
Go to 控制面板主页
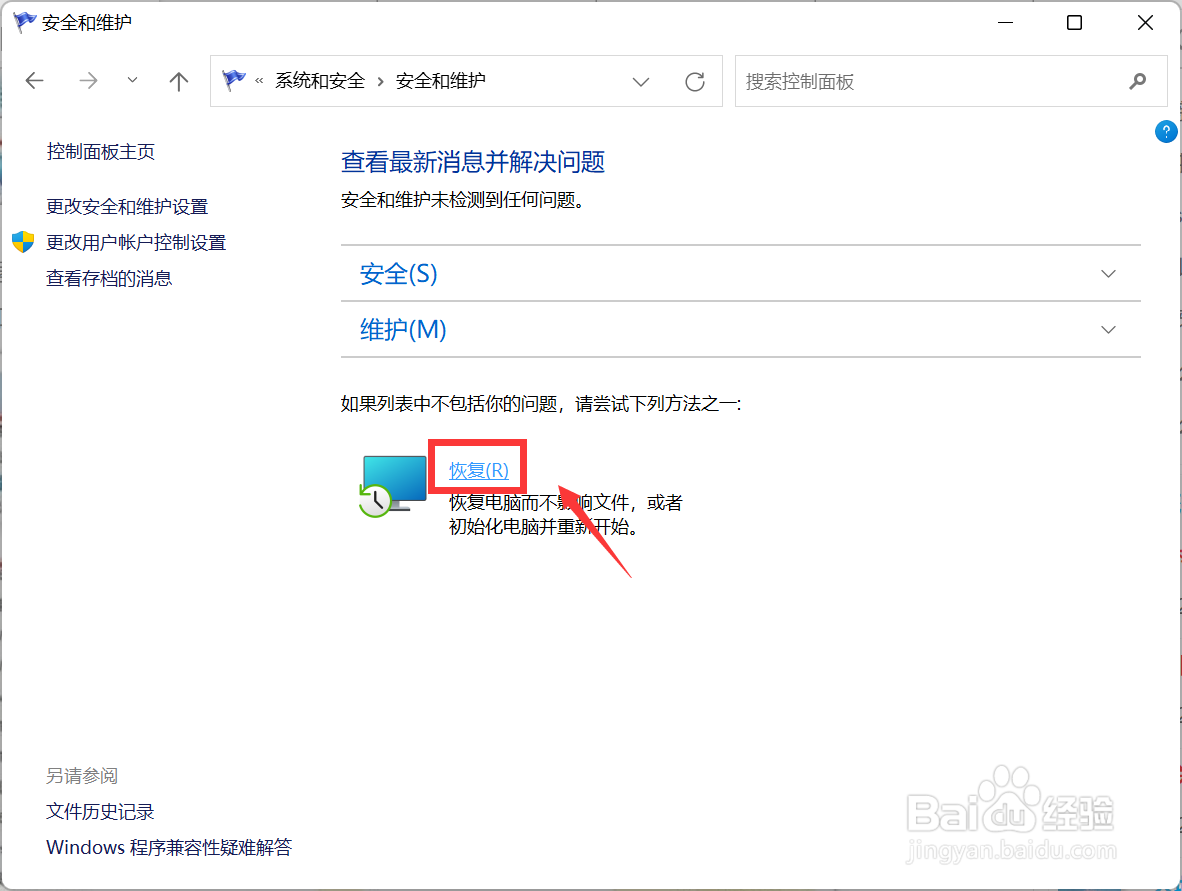[101, 151]
